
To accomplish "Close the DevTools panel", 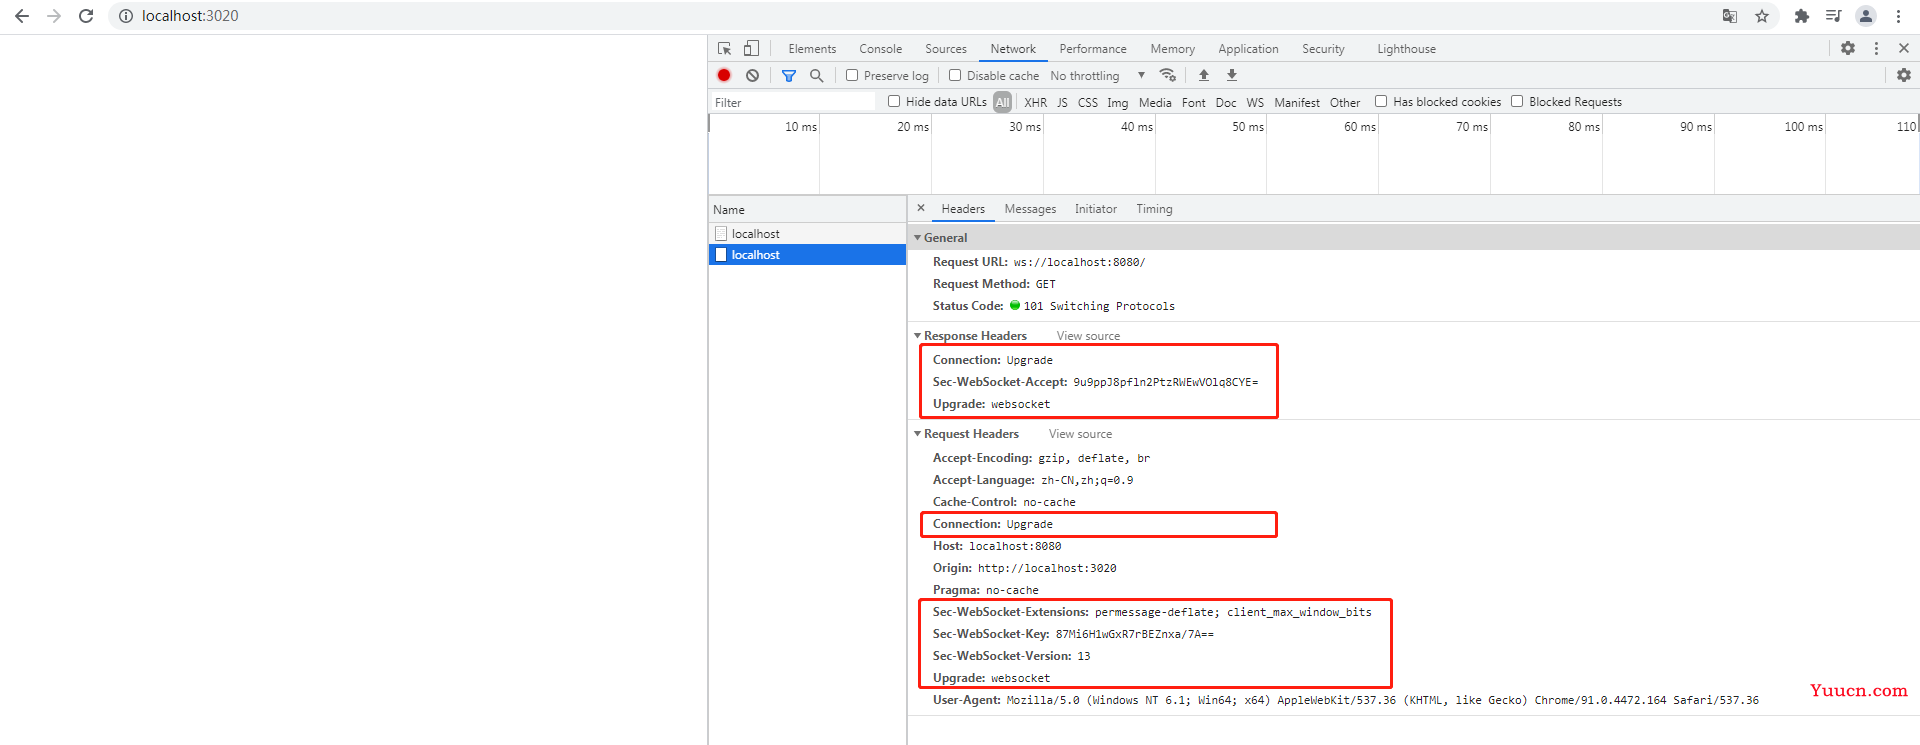I will coord(1904,48).
